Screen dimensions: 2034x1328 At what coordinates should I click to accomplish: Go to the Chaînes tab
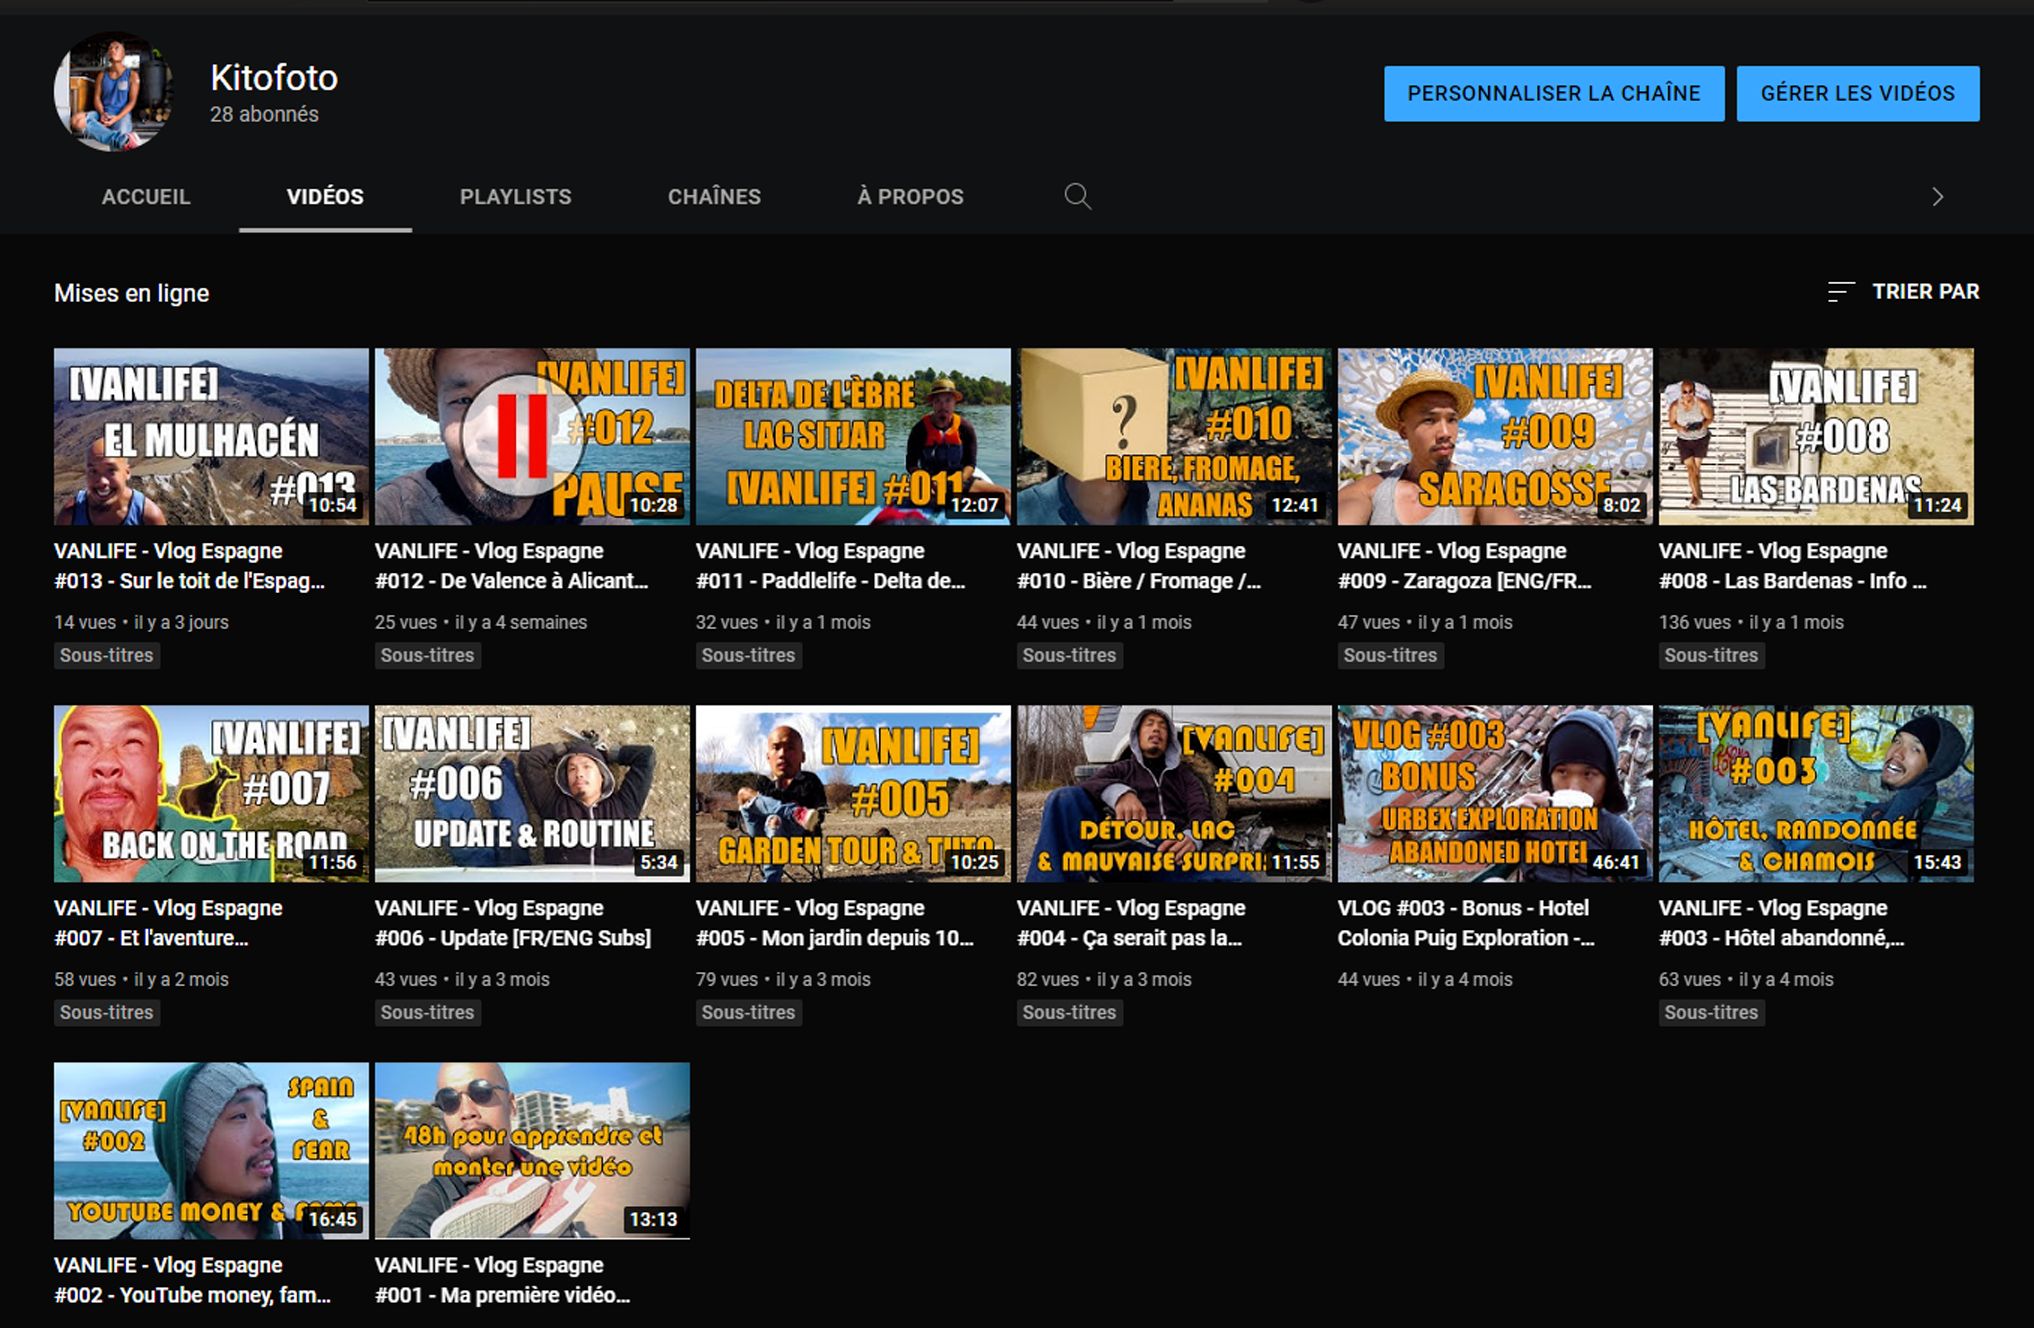coord(714,197)
